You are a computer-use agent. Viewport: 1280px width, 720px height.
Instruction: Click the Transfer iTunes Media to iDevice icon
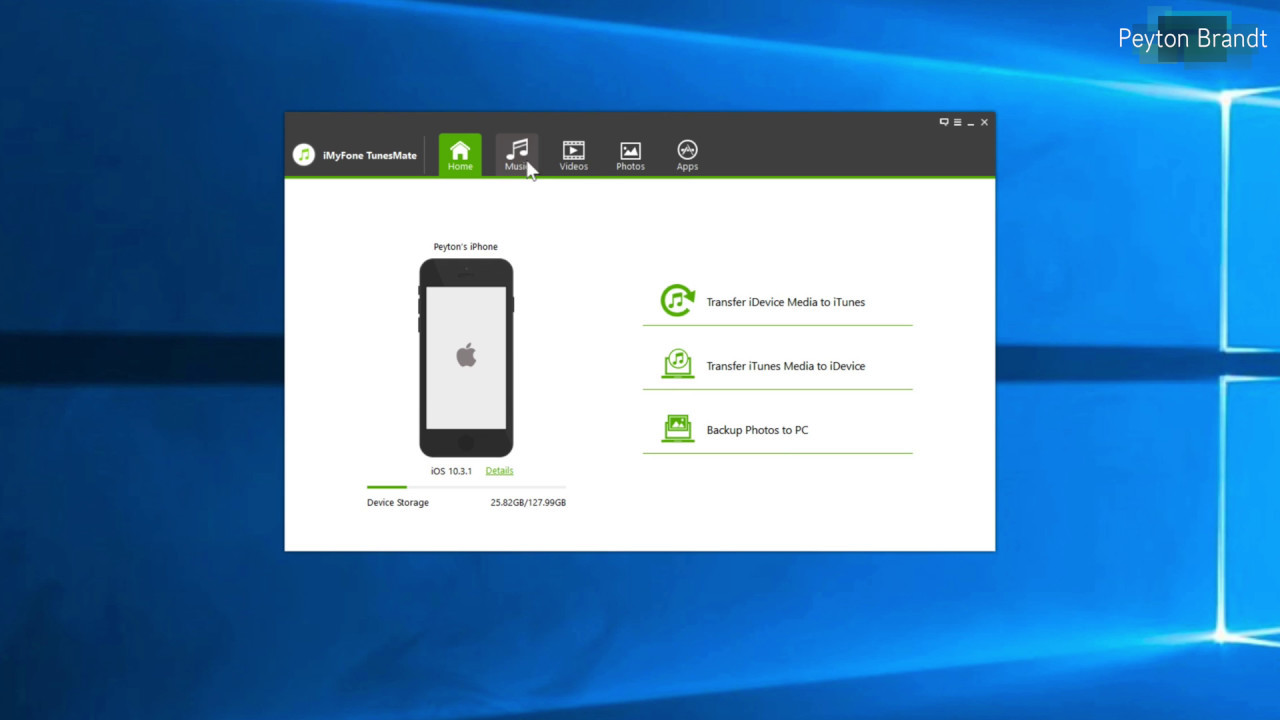678,365
